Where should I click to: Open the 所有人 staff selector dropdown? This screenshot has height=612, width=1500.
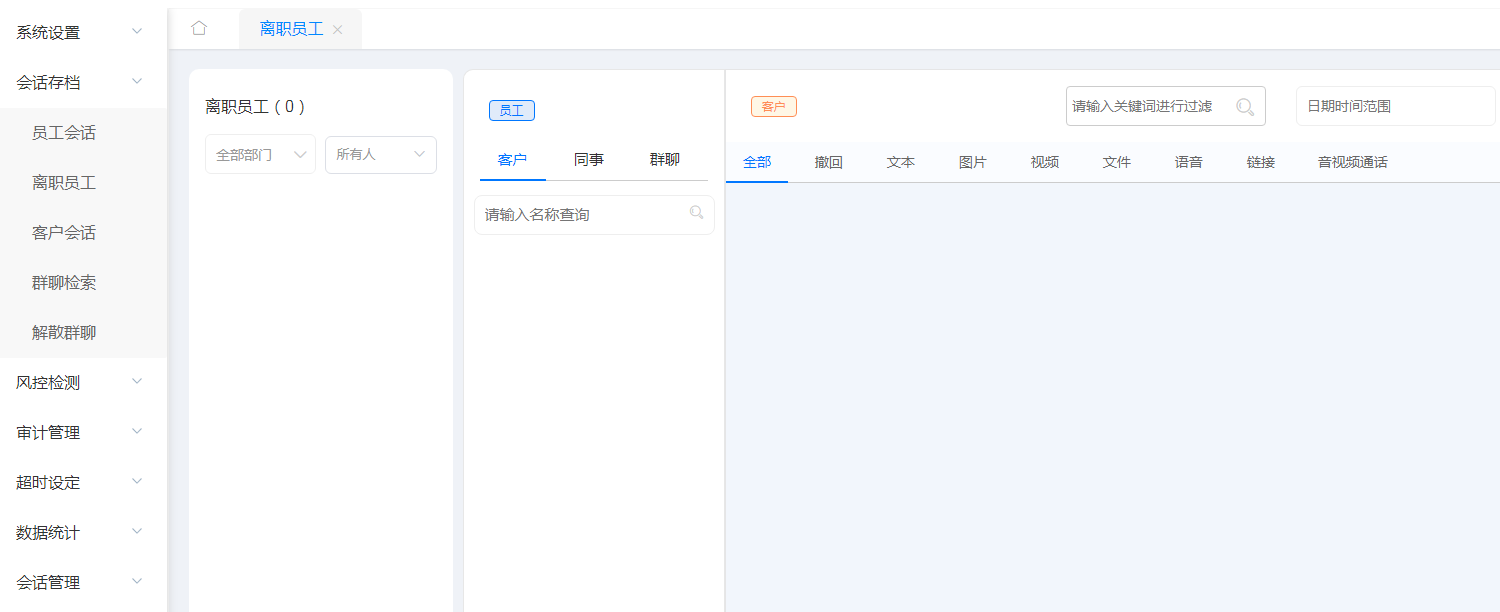click(x=380, y=154)
